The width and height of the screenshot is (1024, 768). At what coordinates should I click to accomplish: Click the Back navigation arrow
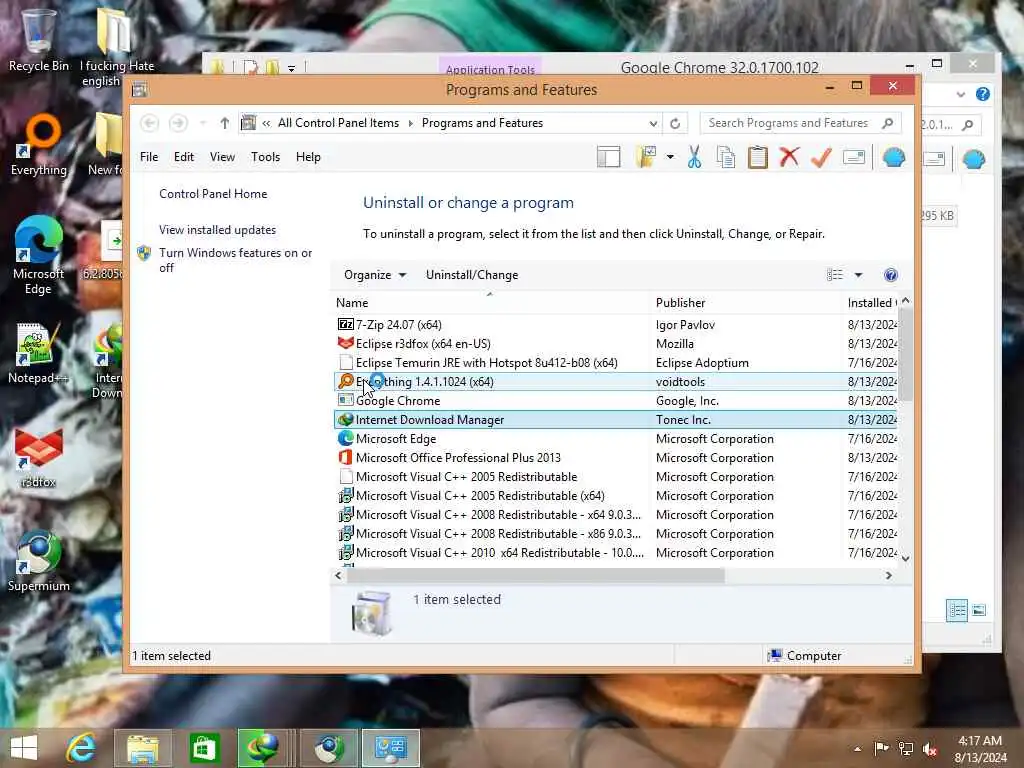(x=150, y=123)
